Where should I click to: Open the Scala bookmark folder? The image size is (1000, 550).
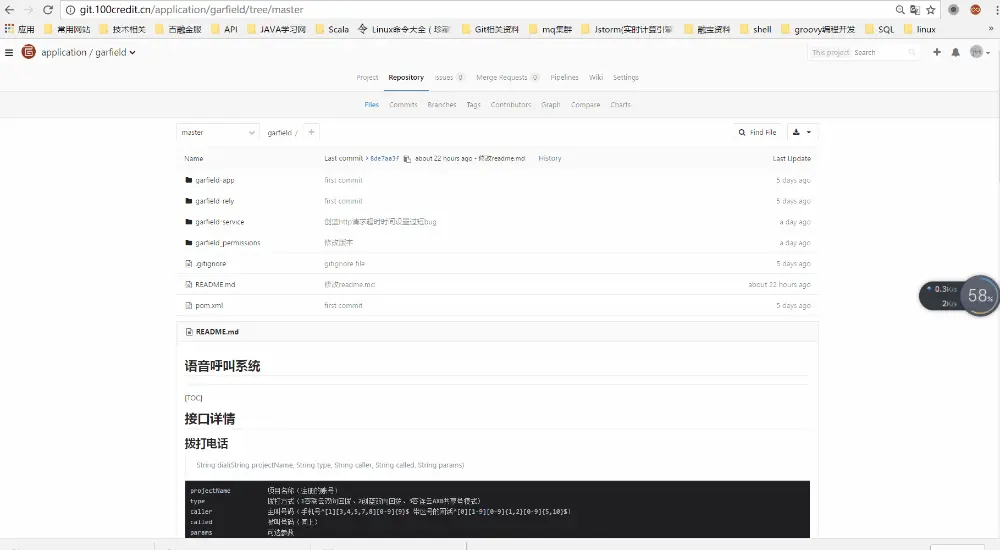click(332, 29)
